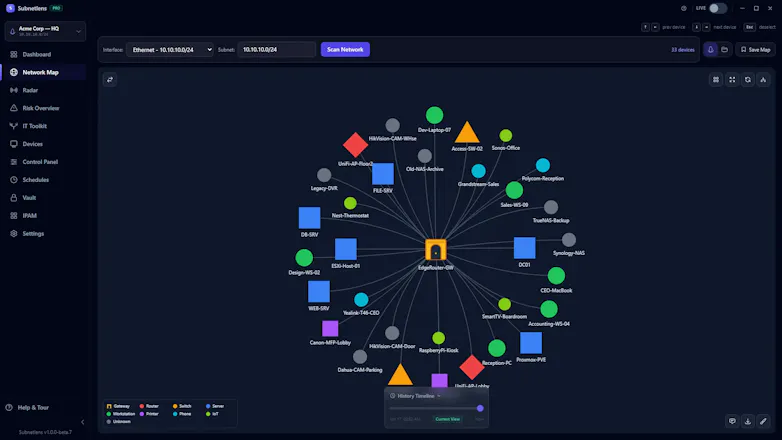
Task: Toggle the LIVE switch
Action: [718, 8]
